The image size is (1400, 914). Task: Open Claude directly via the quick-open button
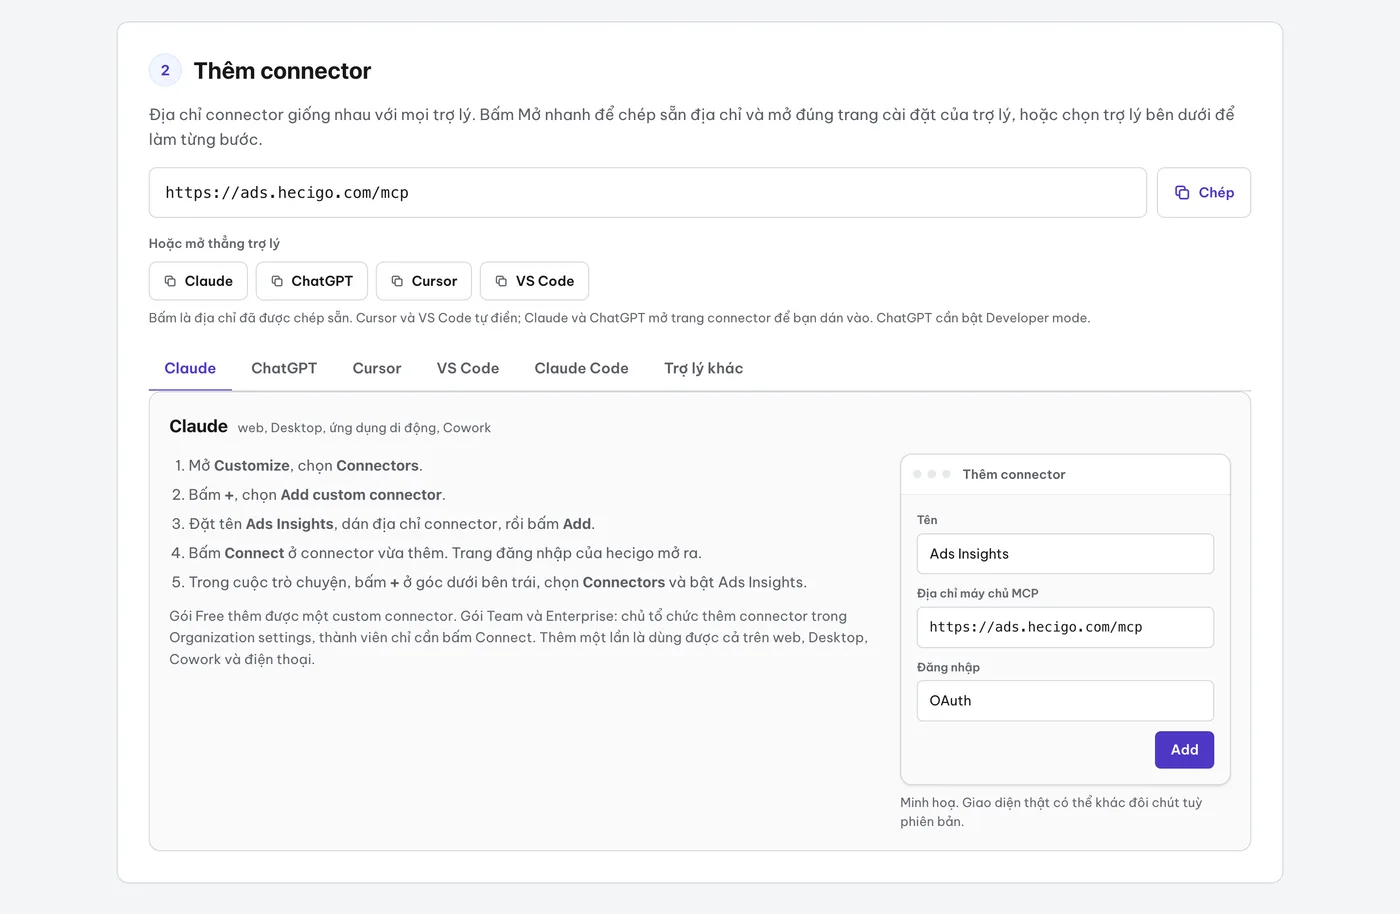pyautogui.click(x=198, y=281)
